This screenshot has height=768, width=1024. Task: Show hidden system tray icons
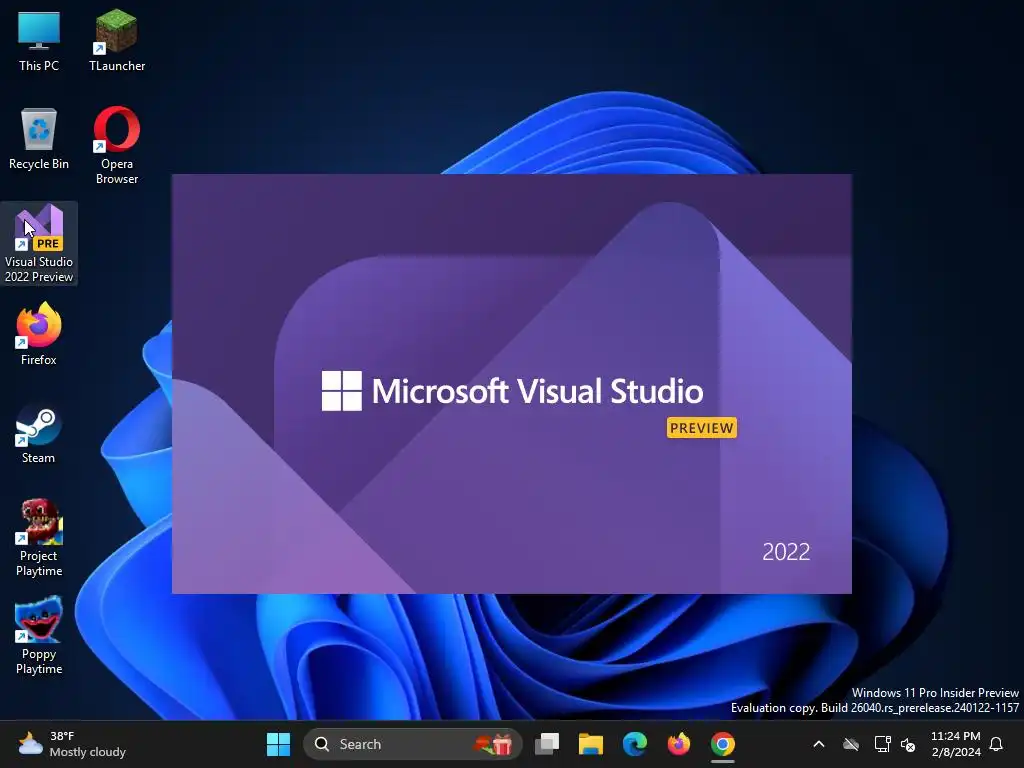[818, 744]
